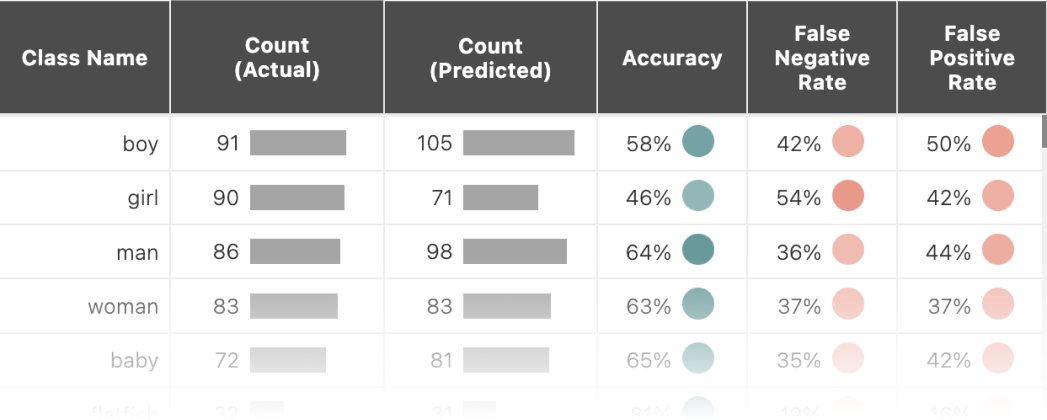Sort by the Count (Predicted) column header
The width and height of the screenshot is (1047, 420).
(x=490, y=58)
